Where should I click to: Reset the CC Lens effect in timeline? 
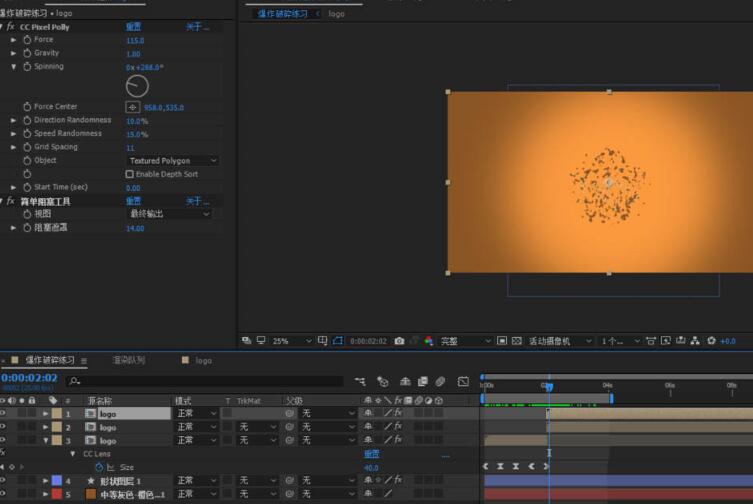click(372, 454)
